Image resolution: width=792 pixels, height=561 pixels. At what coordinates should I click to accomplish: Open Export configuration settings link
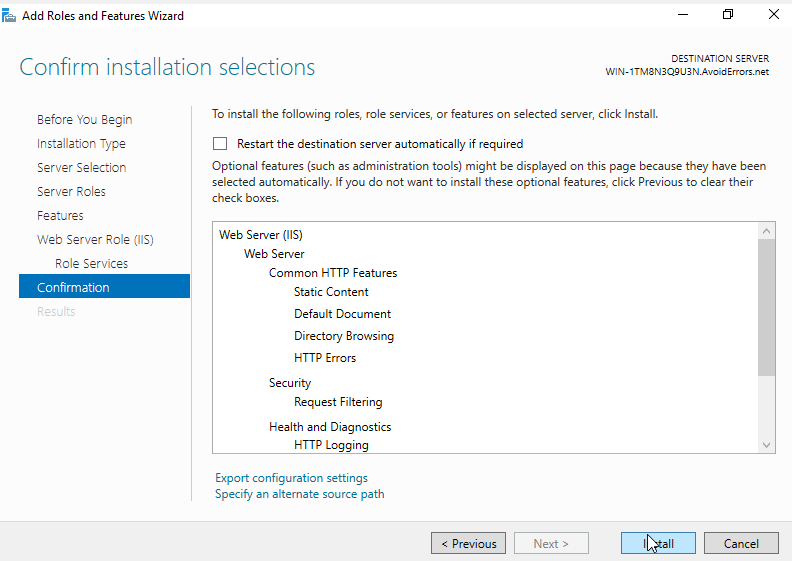pos(291,478)
